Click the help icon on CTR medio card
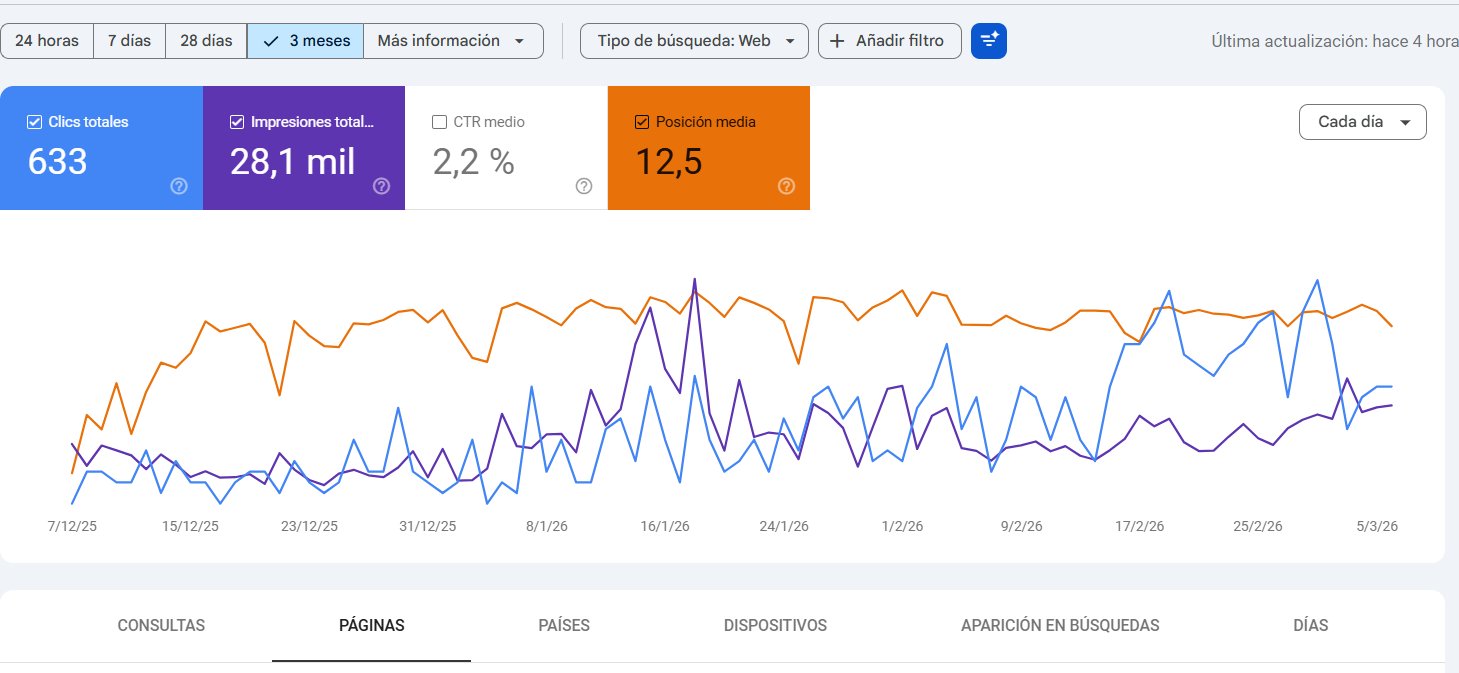 click(584, 186)
